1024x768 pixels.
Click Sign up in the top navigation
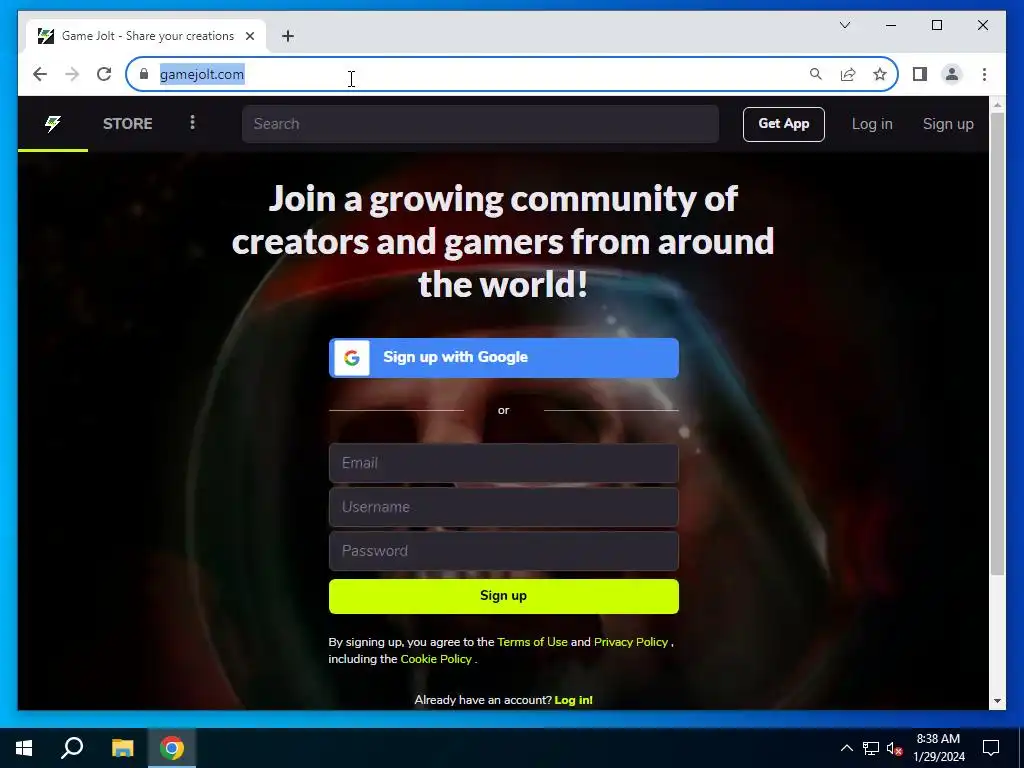[948, 124]
